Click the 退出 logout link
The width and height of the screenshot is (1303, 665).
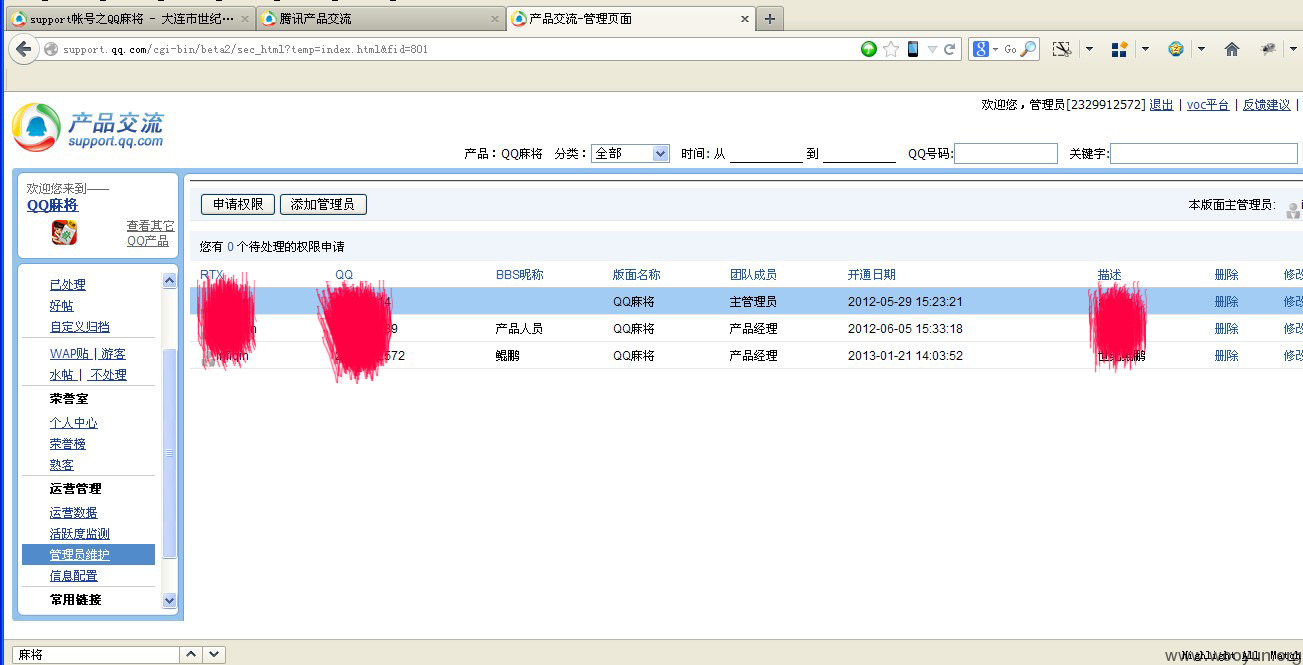pyautogui.click(x=1161, y=105)
